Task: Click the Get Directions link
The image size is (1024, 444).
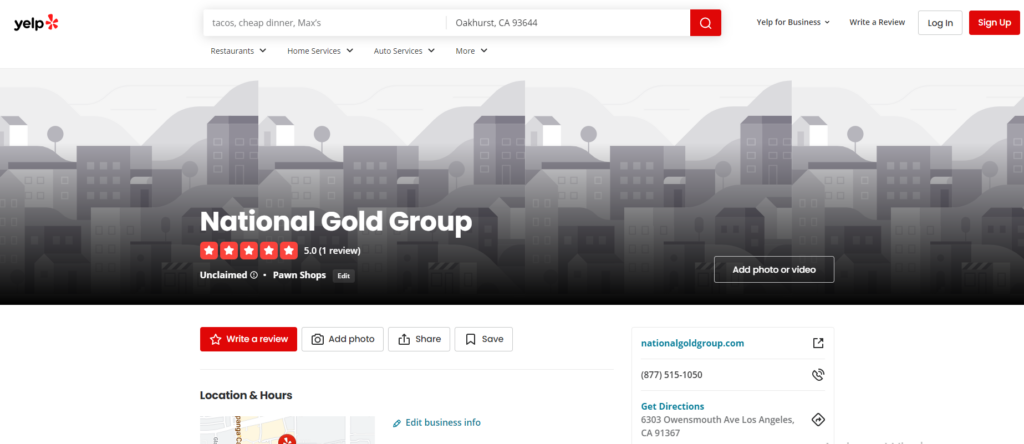Action: [673, 406]
